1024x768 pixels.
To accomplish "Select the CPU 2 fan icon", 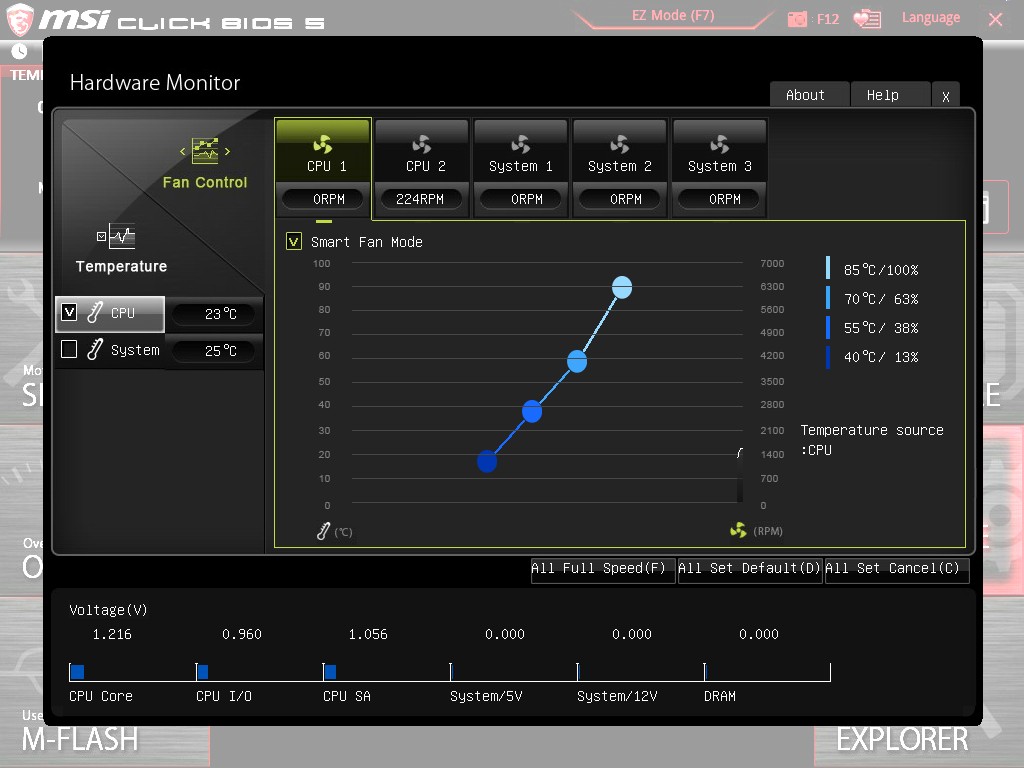I will (422, 144).
